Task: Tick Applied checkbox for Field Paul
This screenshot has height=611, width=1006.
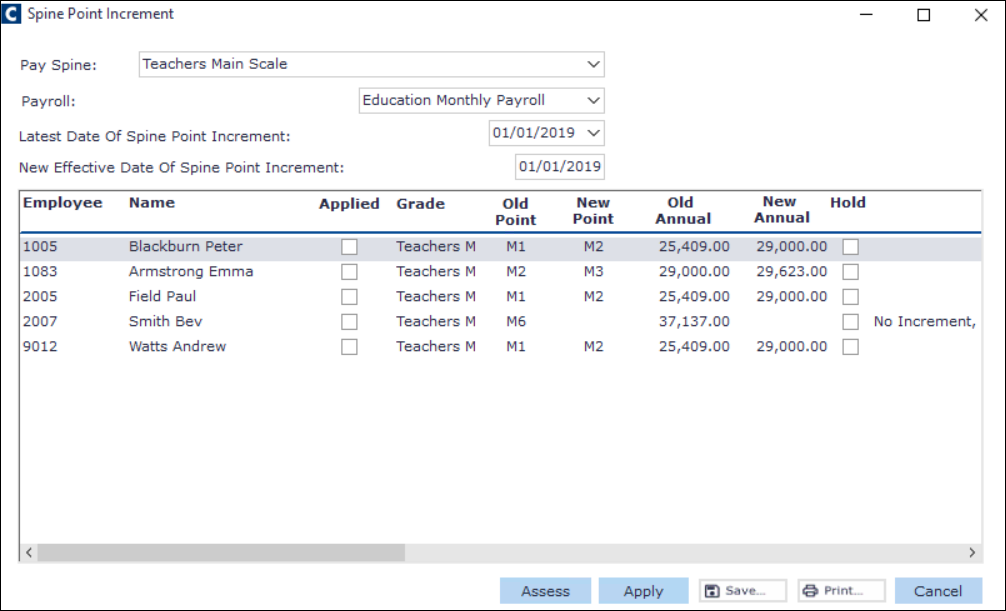Action: 349,297
